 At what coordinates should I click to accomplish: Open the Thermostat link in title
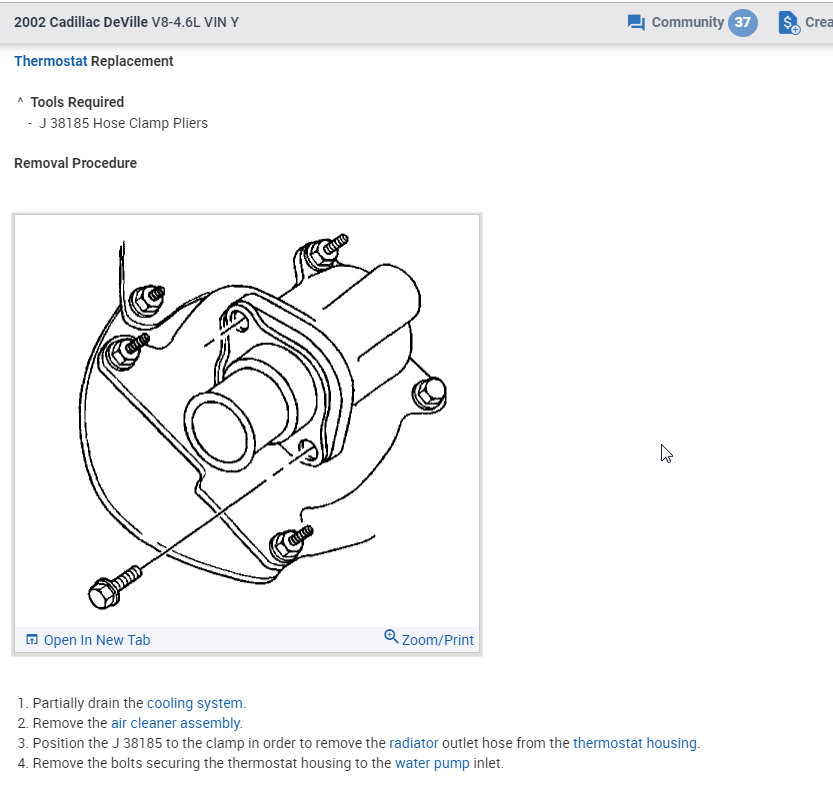pos(50,61)
